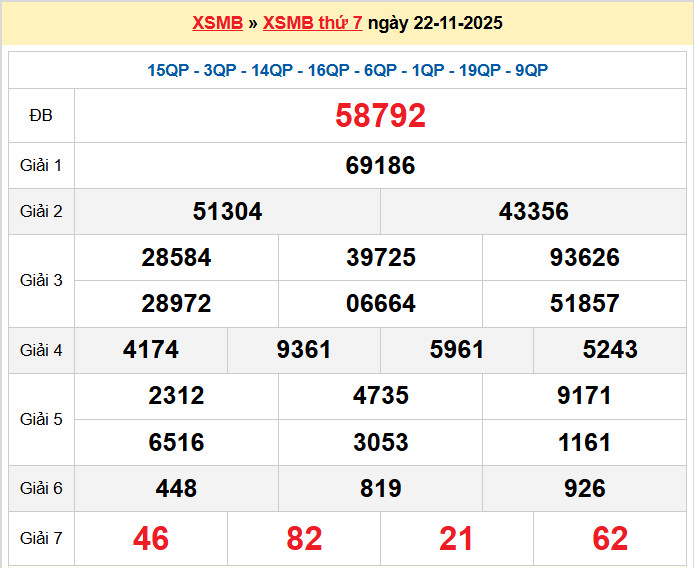Click the Giải 1 number 69186

380,165
